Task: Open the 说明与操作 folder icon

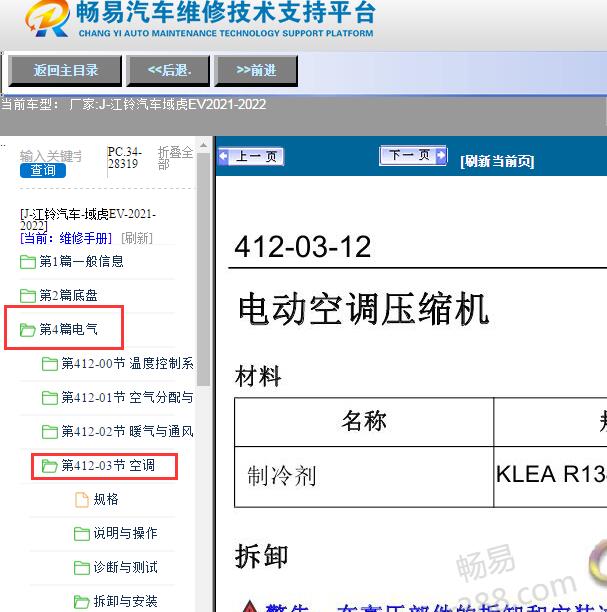Action: pos(82,534)
